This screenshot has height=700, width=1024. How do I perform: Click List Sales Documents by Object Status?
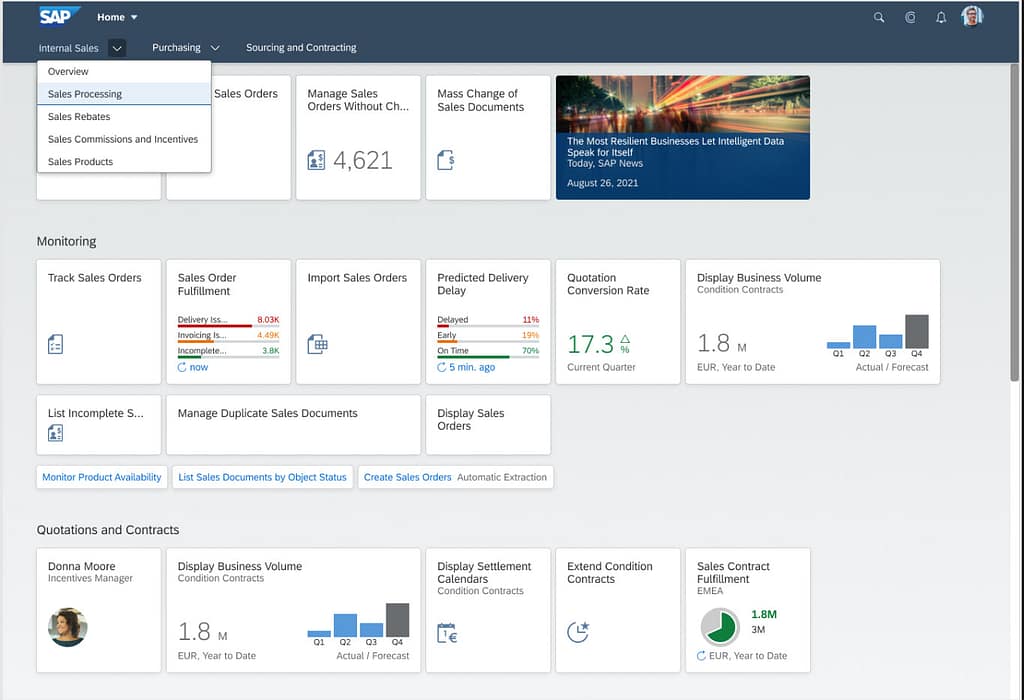262,477
